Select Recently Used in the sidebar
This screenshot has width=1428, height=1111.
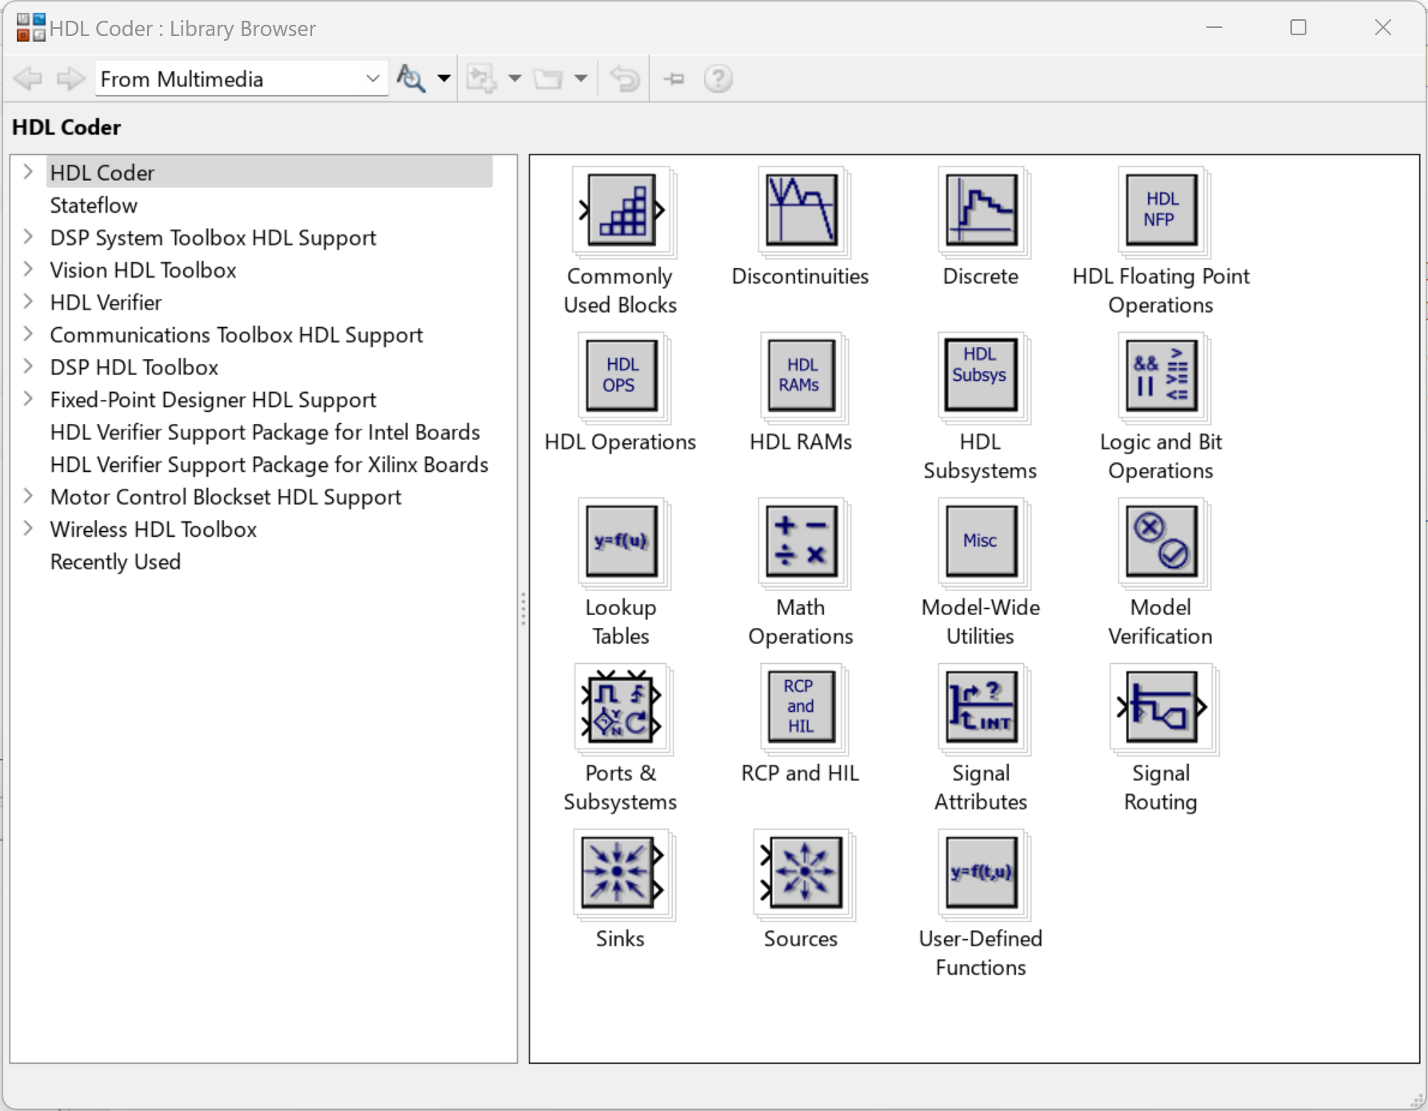coord(115,562)
